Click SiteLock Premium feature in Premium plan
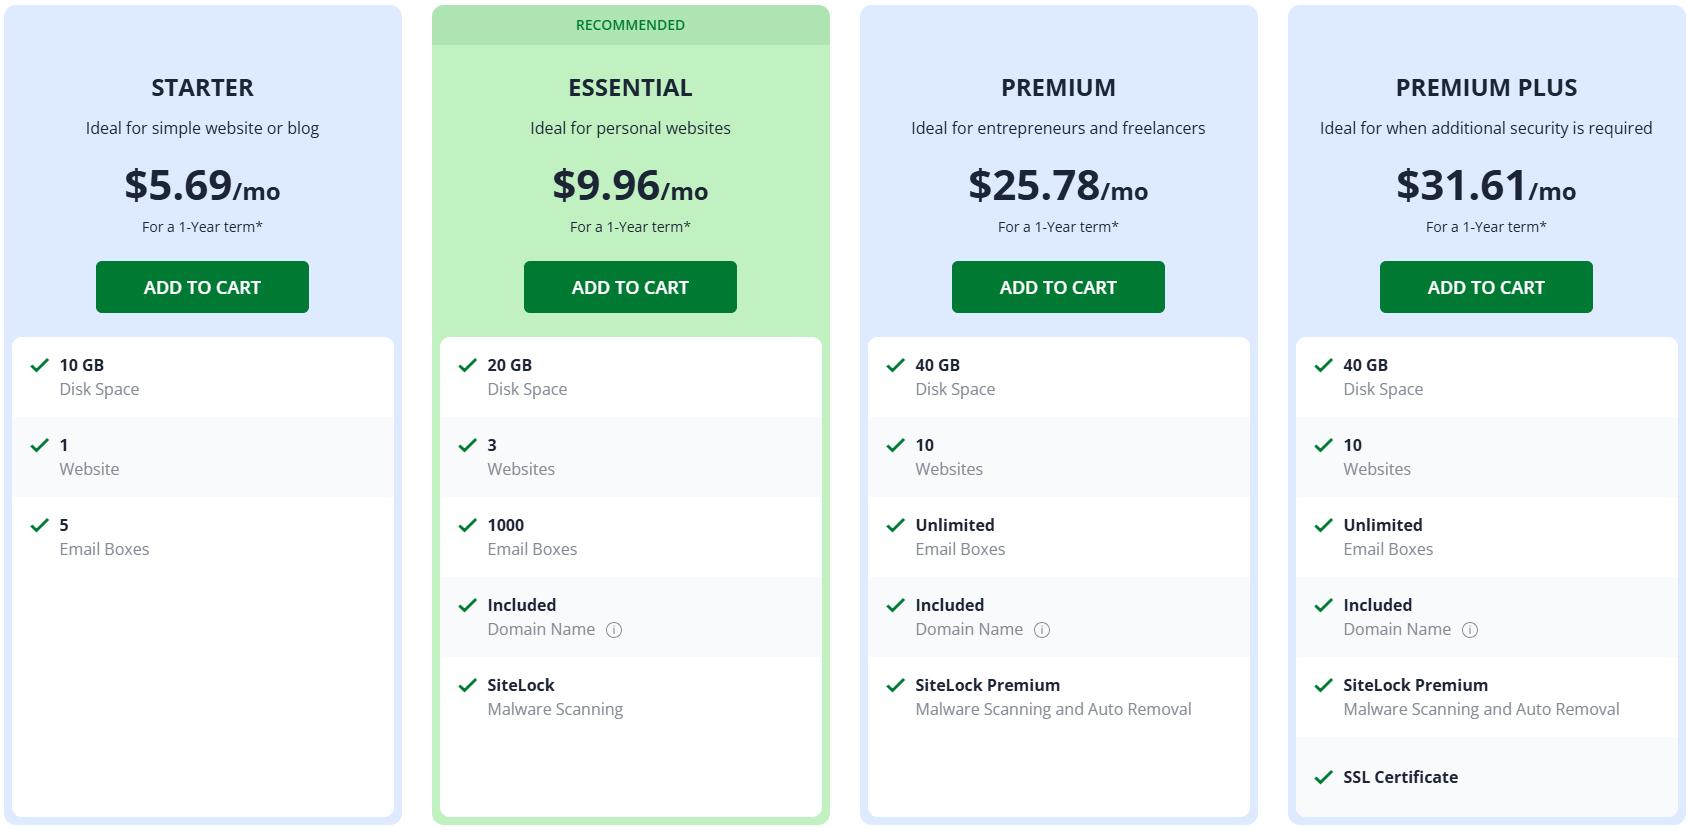The width and height of the screenshot is (1687, 830). [987, 685]
